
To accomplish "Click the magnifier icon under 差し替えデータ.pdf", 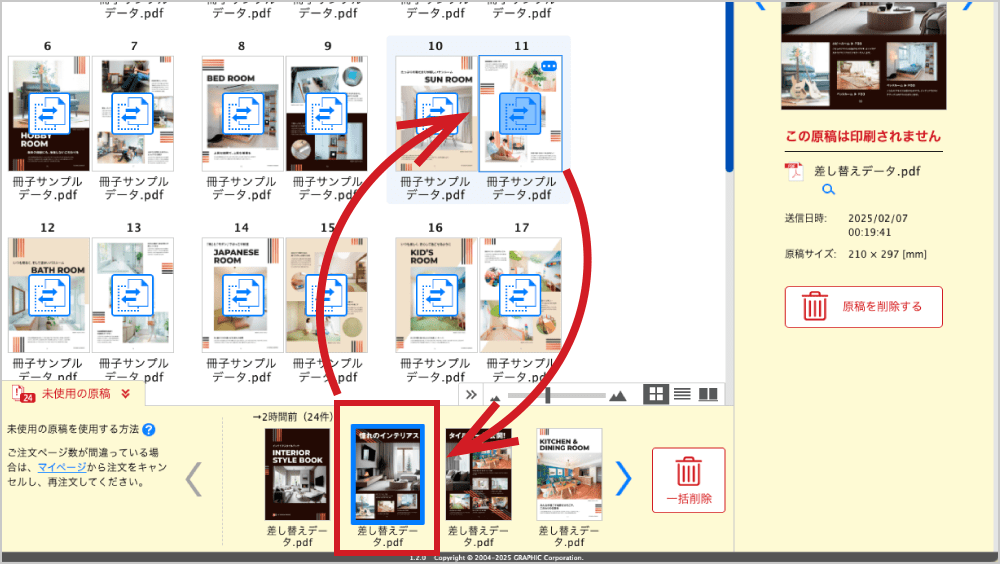I will coord(828,189).
